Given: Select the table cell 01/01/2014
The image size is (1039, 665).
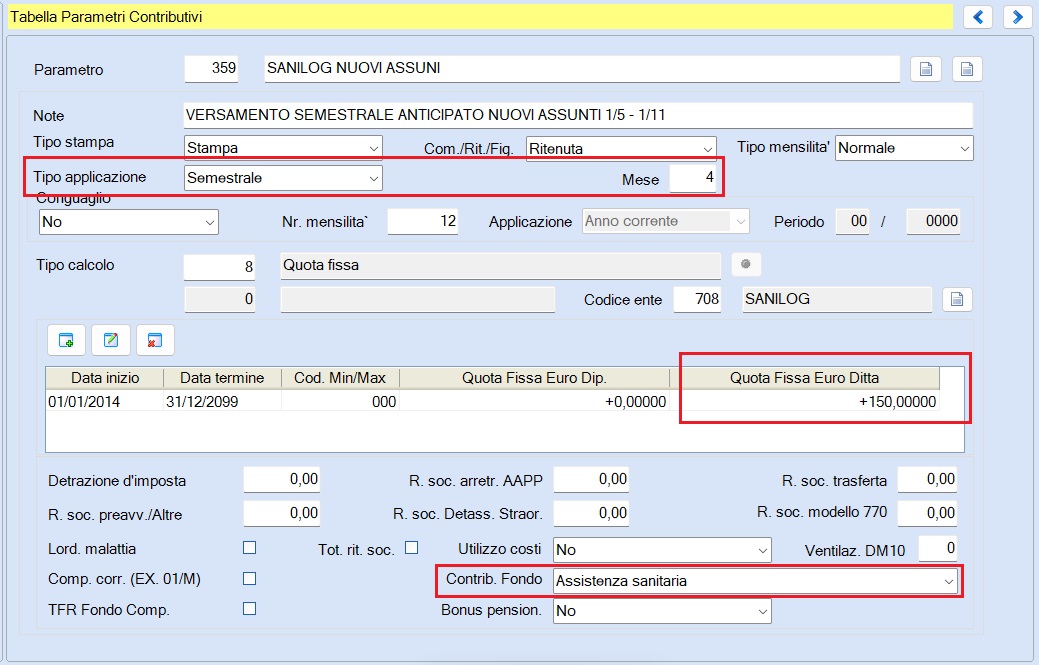Looking at the screenshot, I should coord(105,401).
